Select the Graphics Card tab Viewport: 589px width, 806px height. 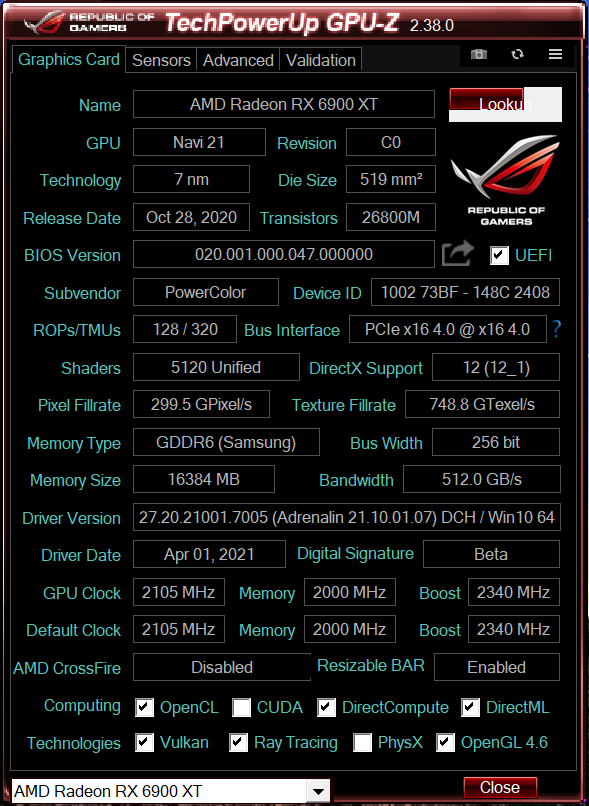(68, 60)
